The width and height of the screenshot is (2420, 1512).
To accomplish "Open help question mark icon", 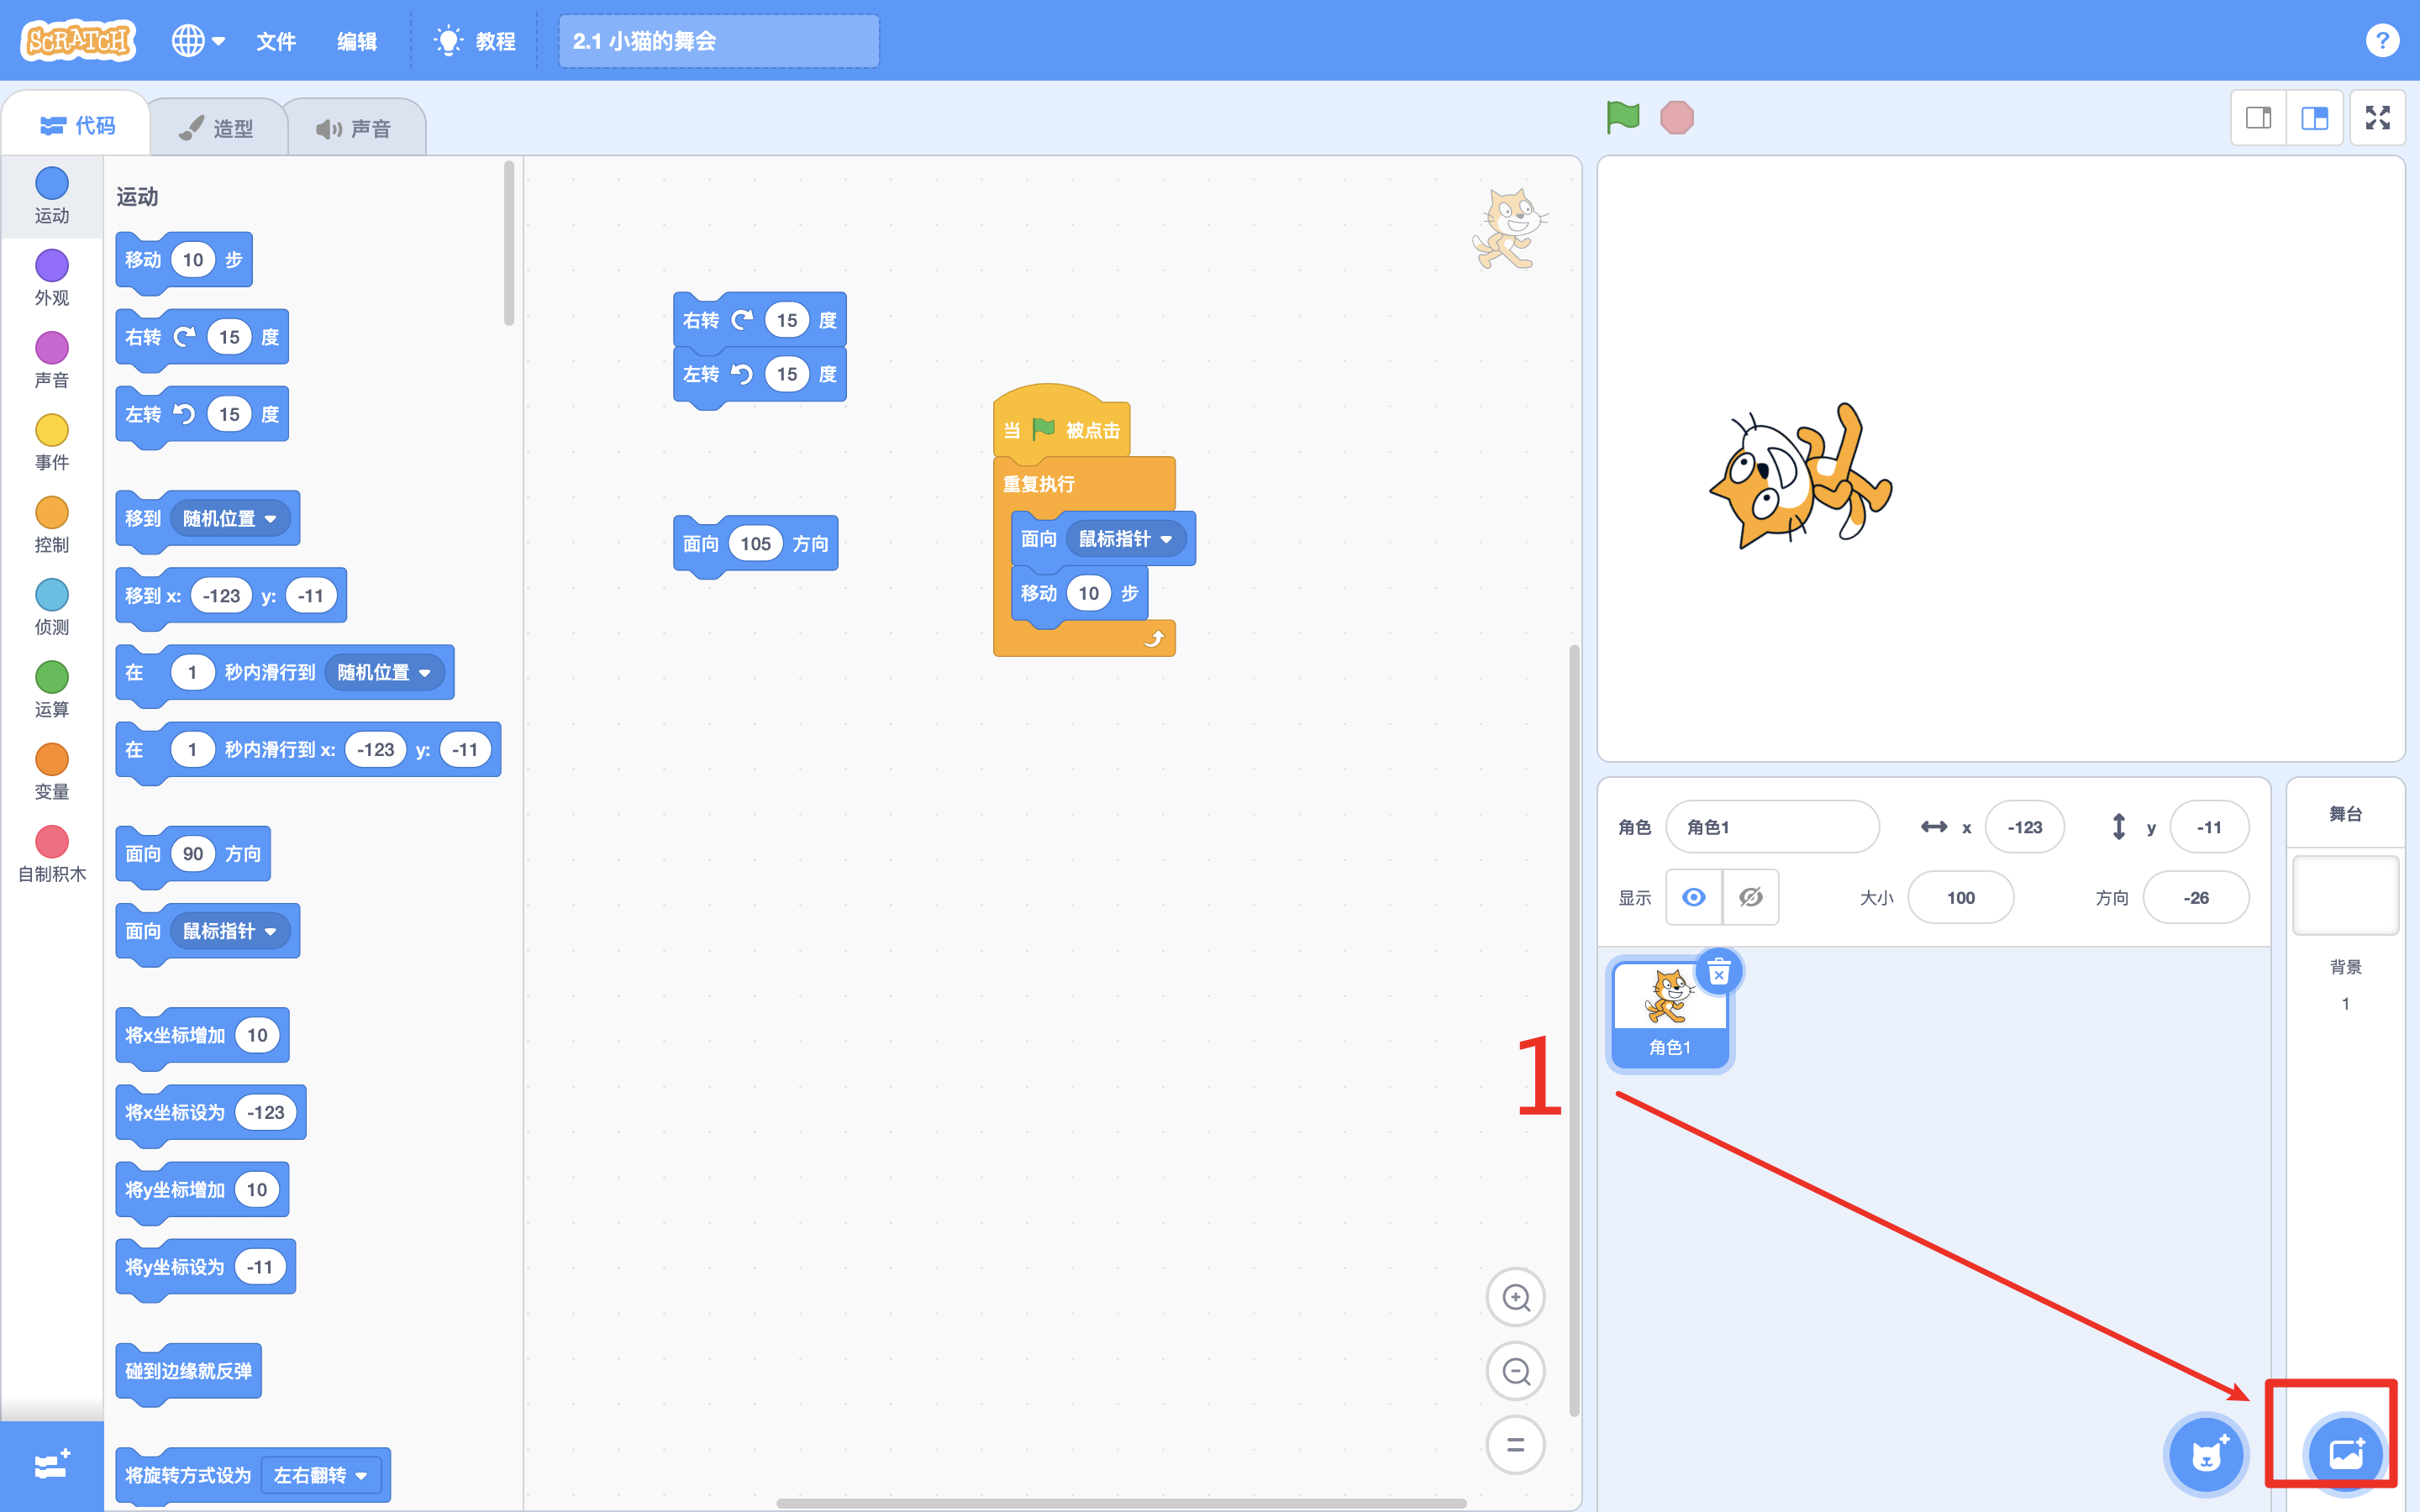I will [2382, 40].
